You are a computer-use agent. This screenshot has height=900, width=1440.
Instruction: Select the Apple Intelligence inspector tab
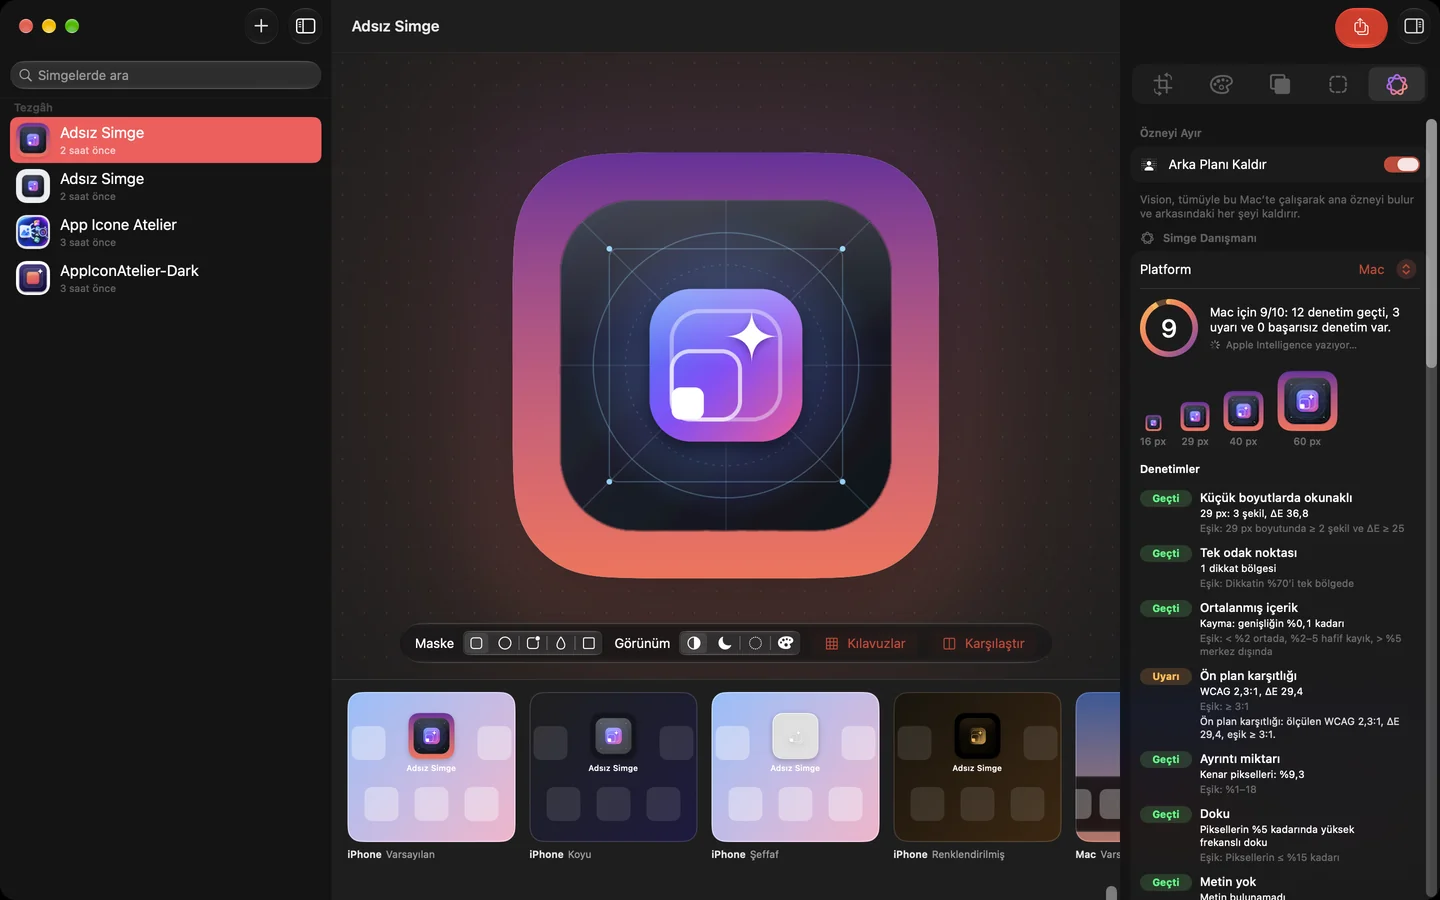click(1397, 84)
